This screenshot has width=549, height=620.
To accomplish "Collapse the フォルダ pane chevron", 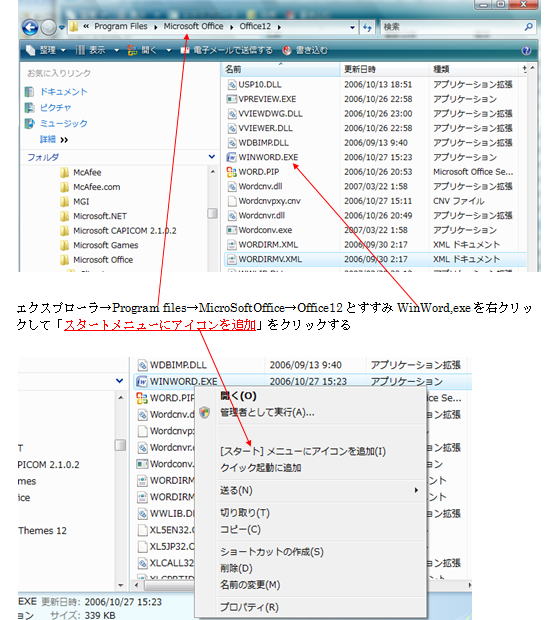I will [x=212, y=157].
